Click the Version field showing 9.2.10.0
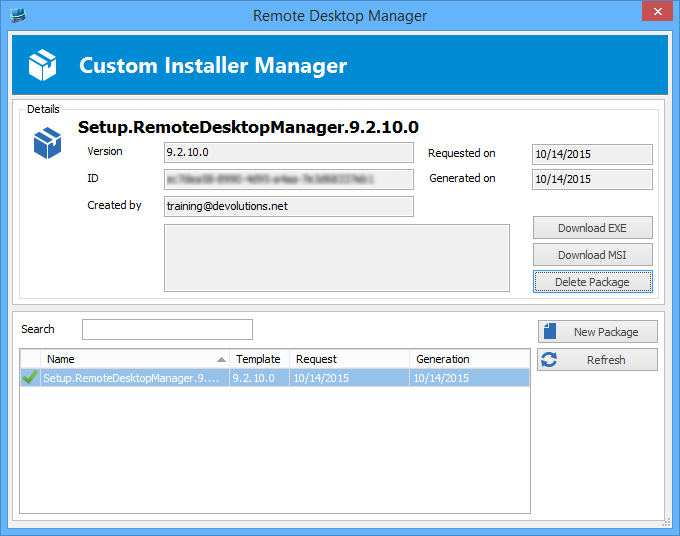Screen dimensions: 680x536 (288, 152)
